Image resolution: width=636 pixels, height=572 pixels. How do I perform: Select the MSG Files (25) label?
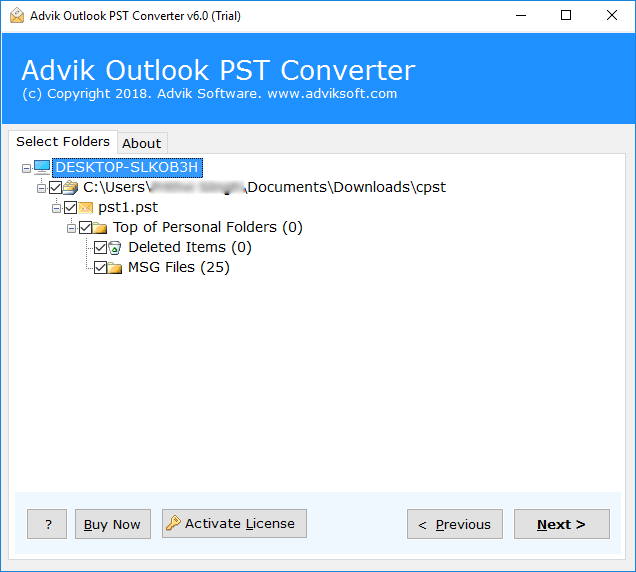coord(179,268)
